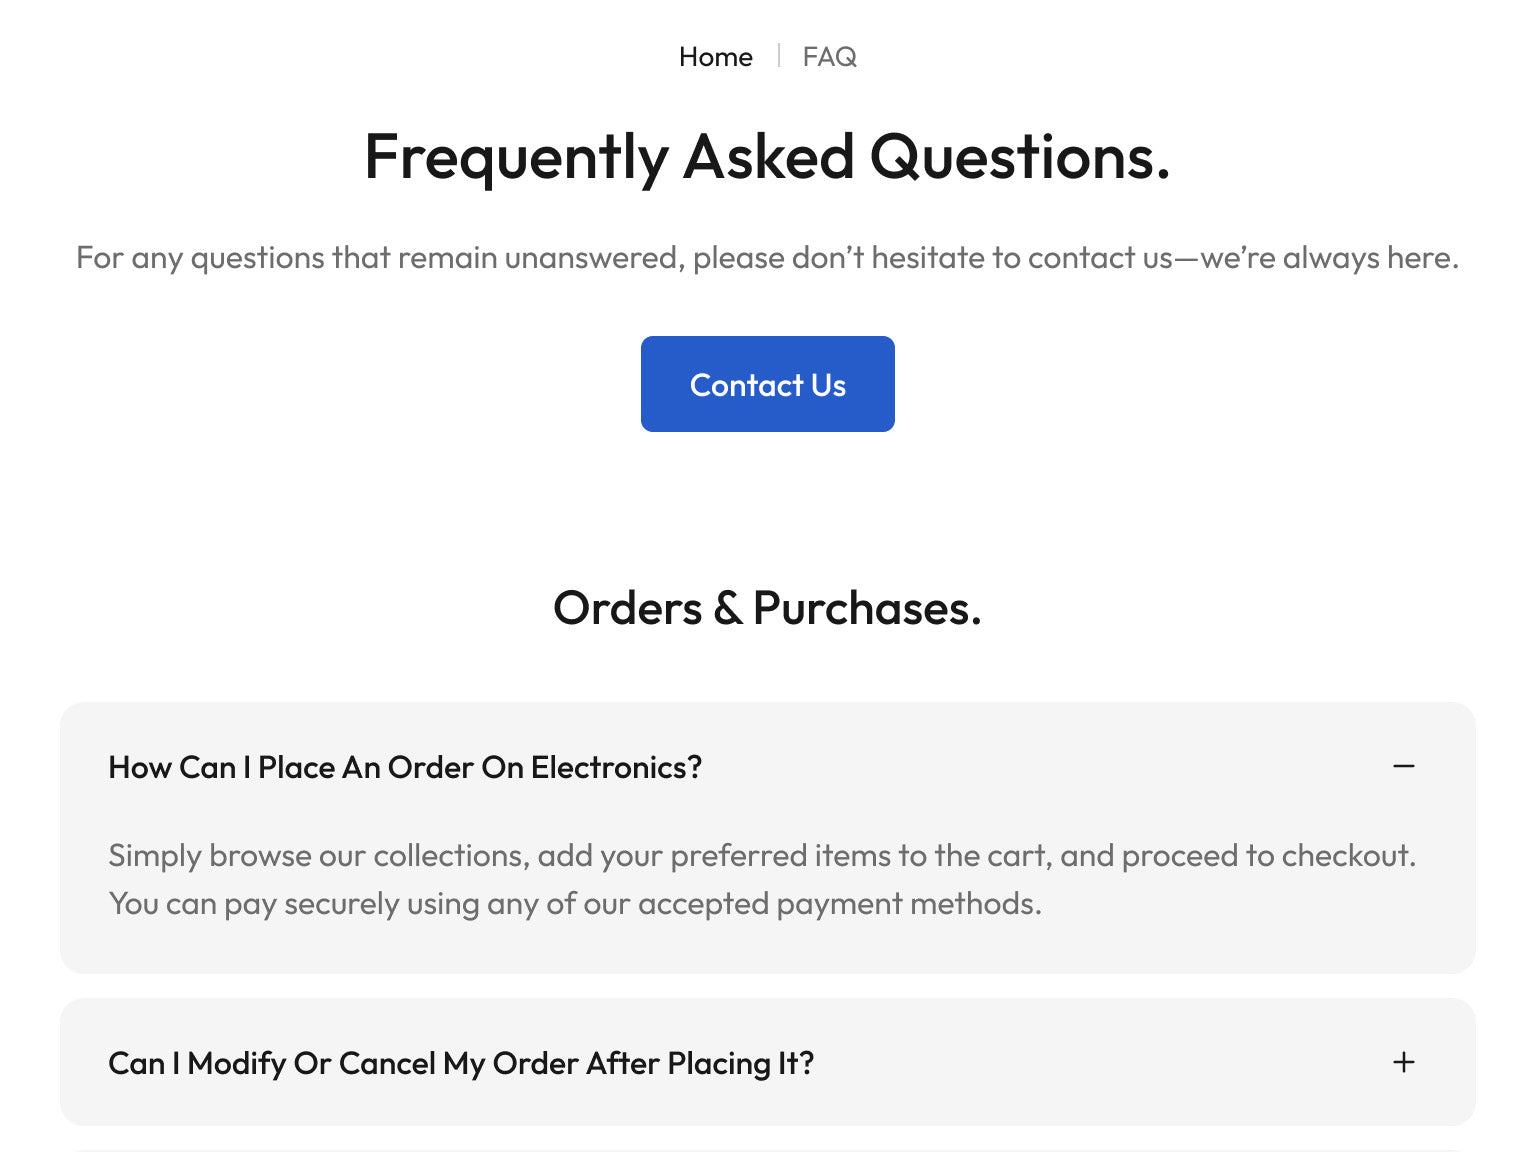Click the word 'Frequently' in the page title
The height and width of the screenshot is (1152, 1536).
[x=516, y=157]
